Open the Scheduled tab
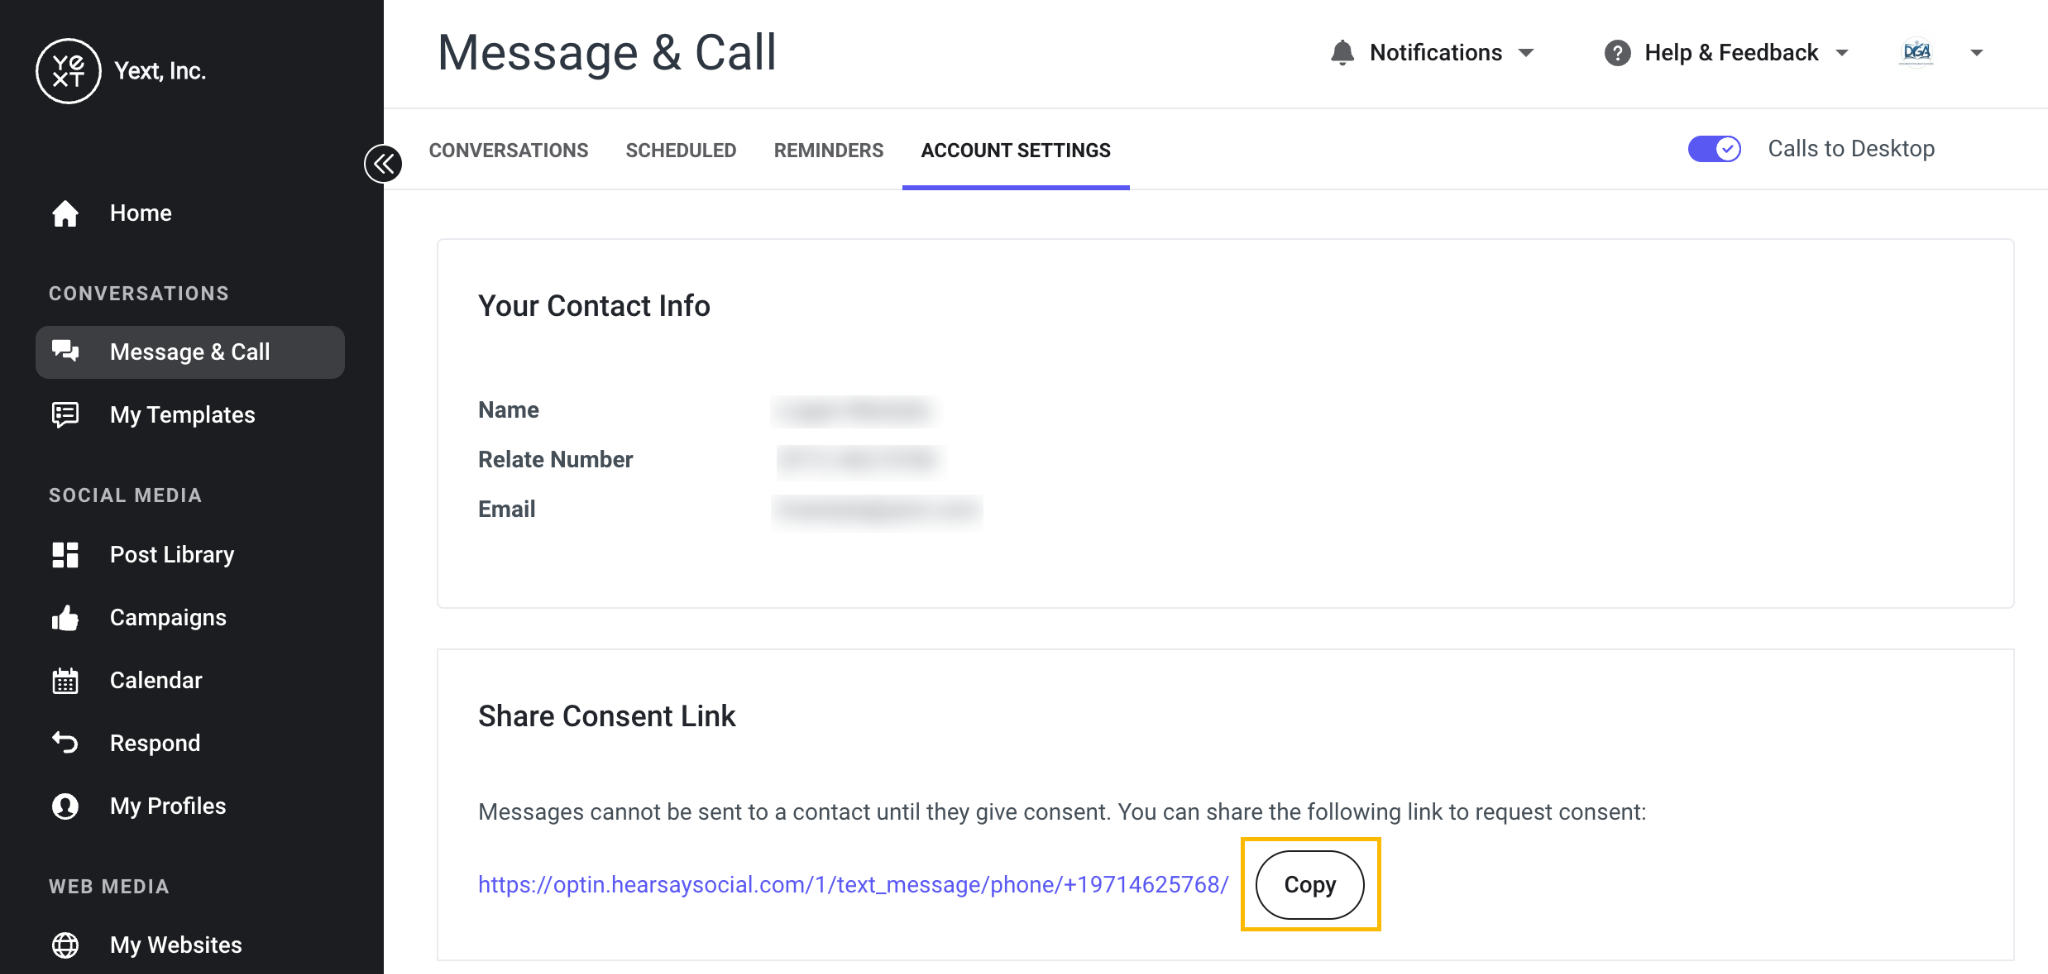This screenshot has height=974, width=2048. coord(681,150)
